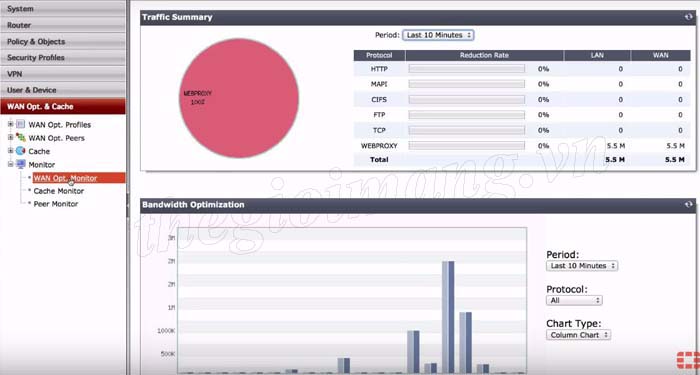Open the WAN Opt. Monitor page
This screenshot has width=700, height=375.
(x=66, y=178)
